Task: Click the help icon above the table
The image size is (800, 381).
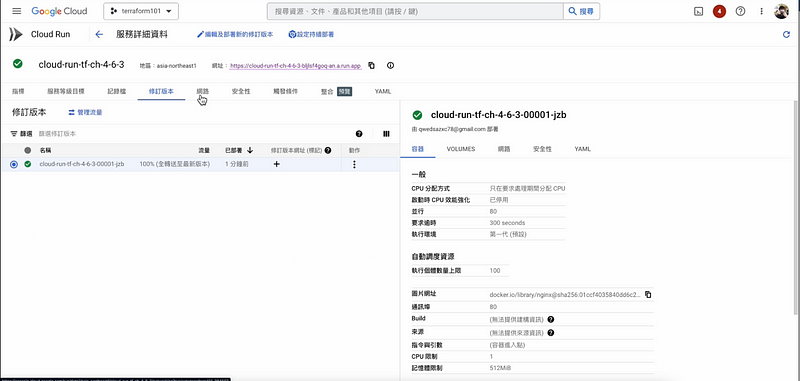Action: 359,134
